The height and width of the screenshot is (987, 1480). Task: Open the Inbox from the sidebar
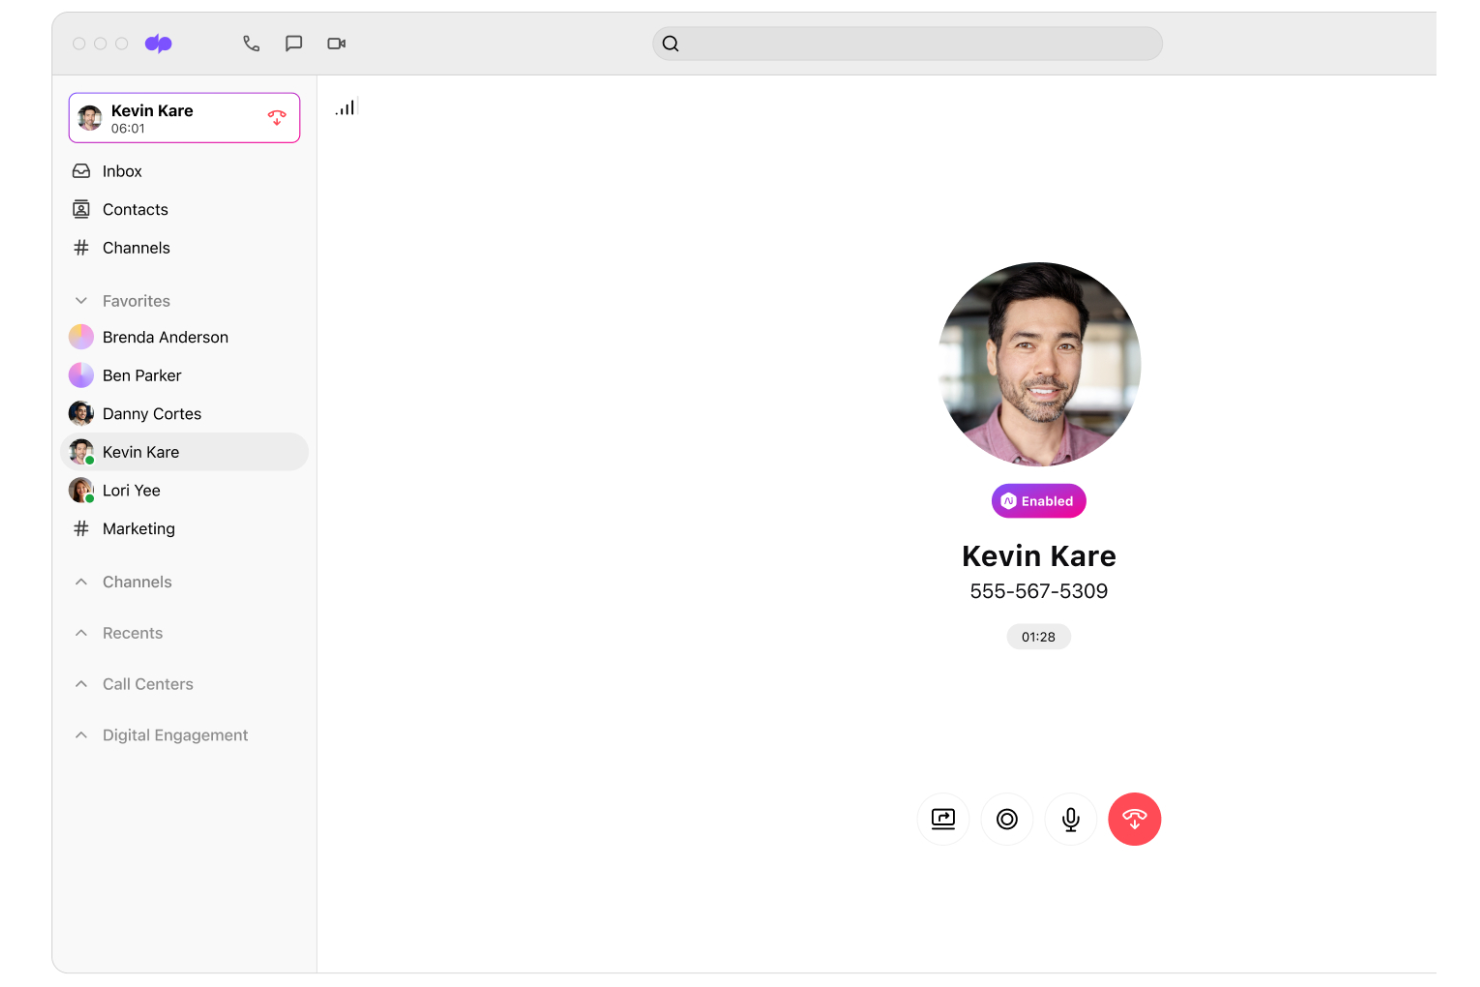tap(121, 170)
